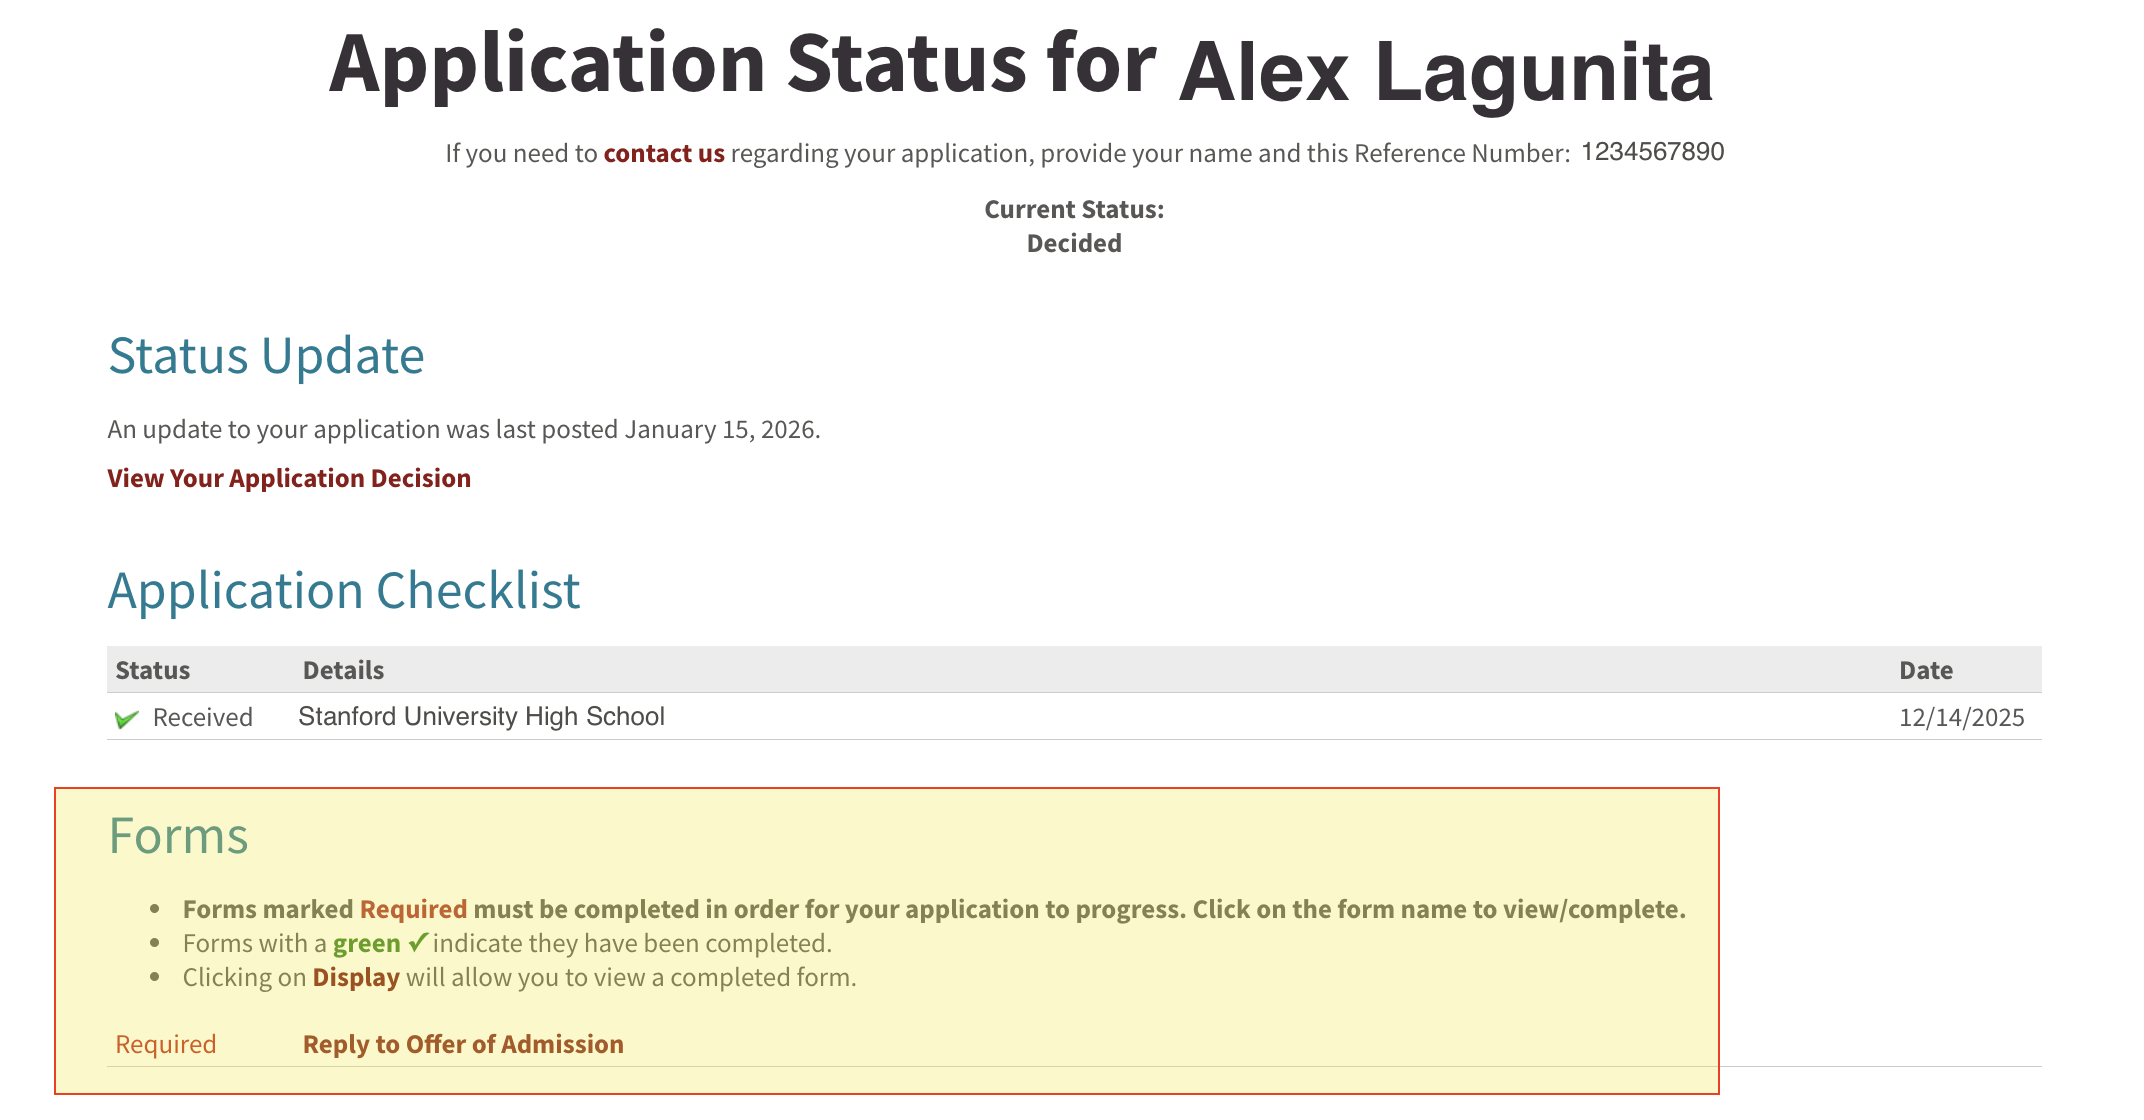Viewport: 2144px width, 1120px height.
Task: View Your Application Decision
Action: click(x=289, y=478)
